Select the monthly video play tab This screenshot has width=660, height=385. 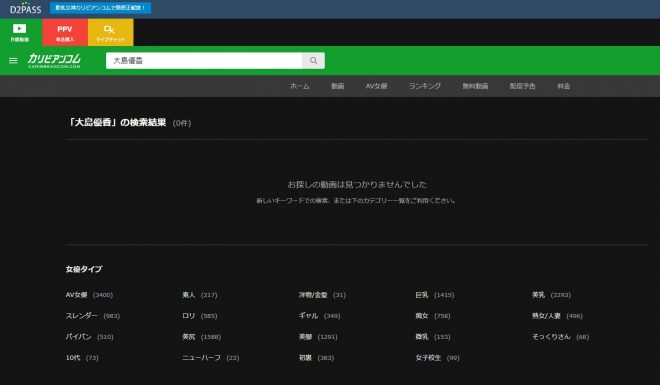(x=20, y=32)
